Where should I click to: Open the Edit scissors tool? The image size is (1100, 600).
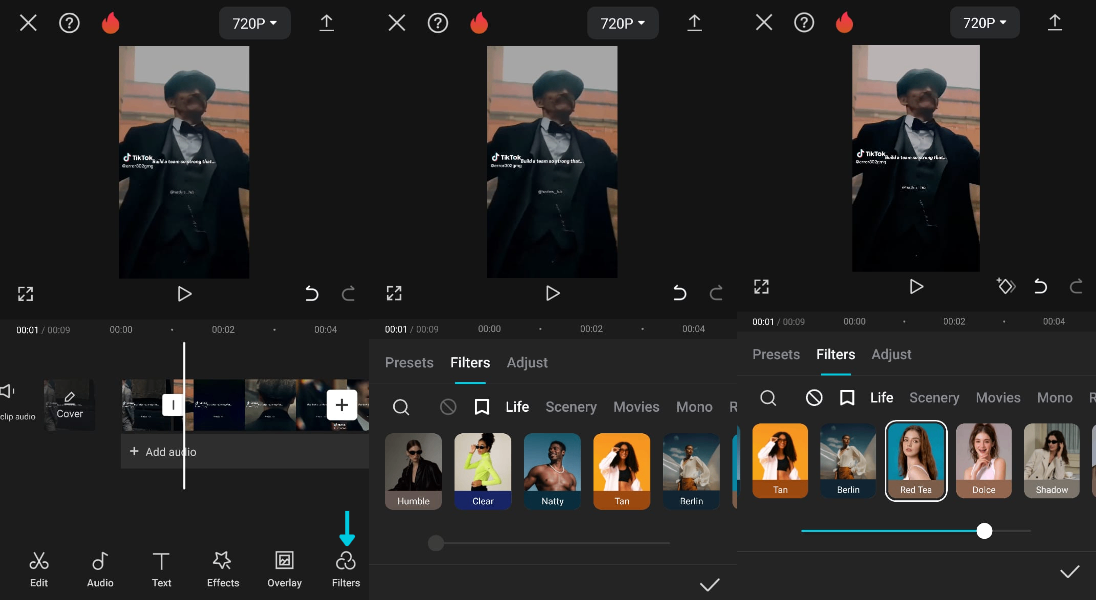(x=39, y=569)
